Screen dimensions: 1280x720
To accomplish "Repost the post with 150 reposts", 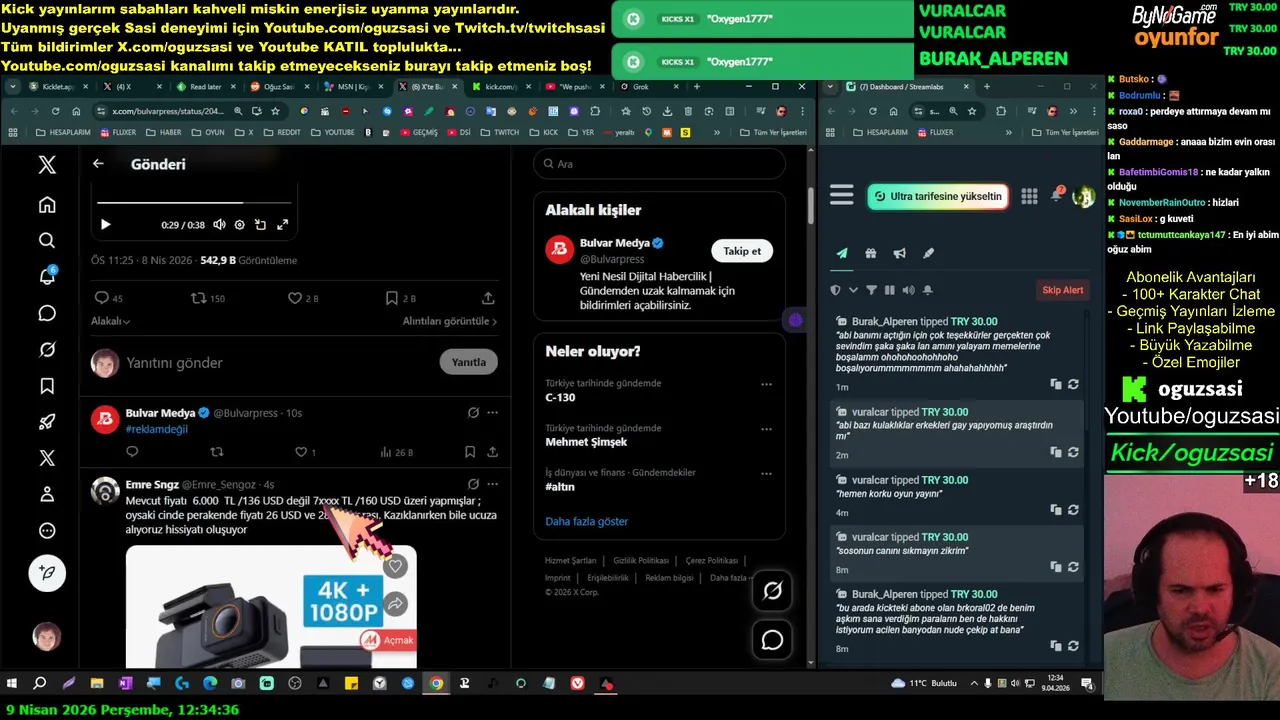I will 199,298.
